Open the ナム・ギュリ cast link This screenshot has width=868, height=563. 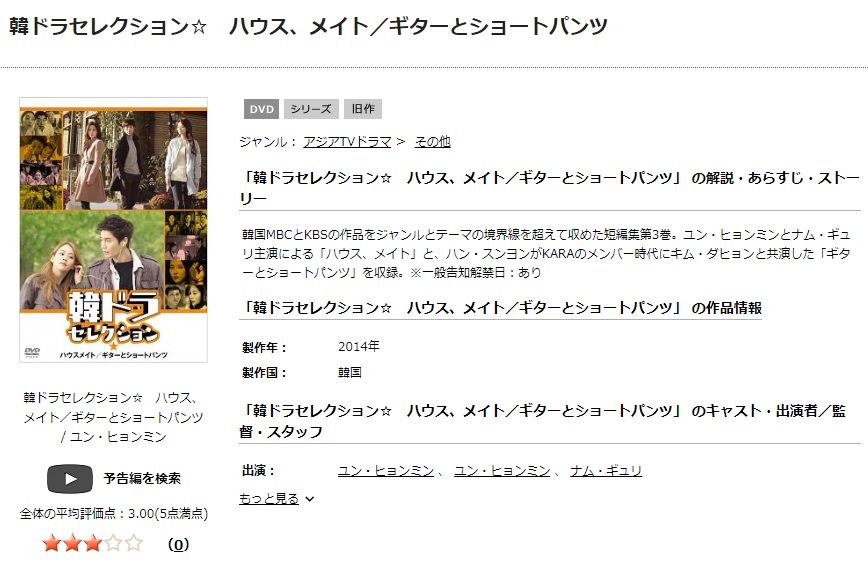pyautogui.click(x=606, y=471)
